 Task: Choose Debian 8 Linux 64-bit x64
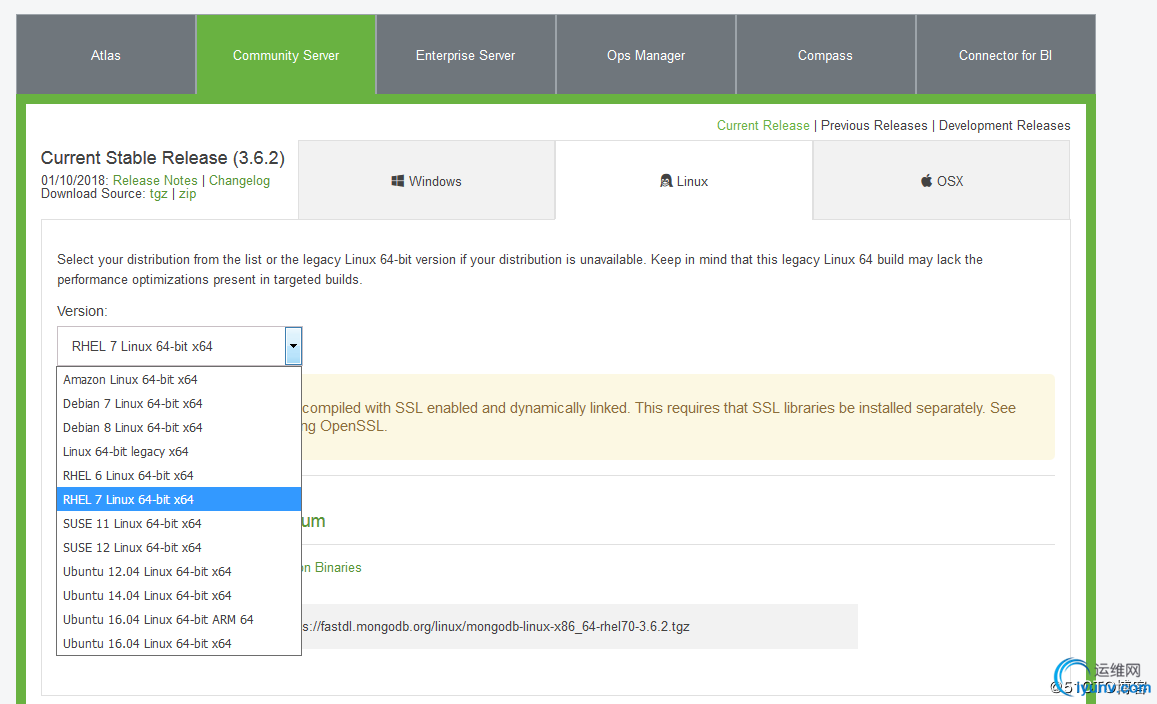click(x=179, y=427)
